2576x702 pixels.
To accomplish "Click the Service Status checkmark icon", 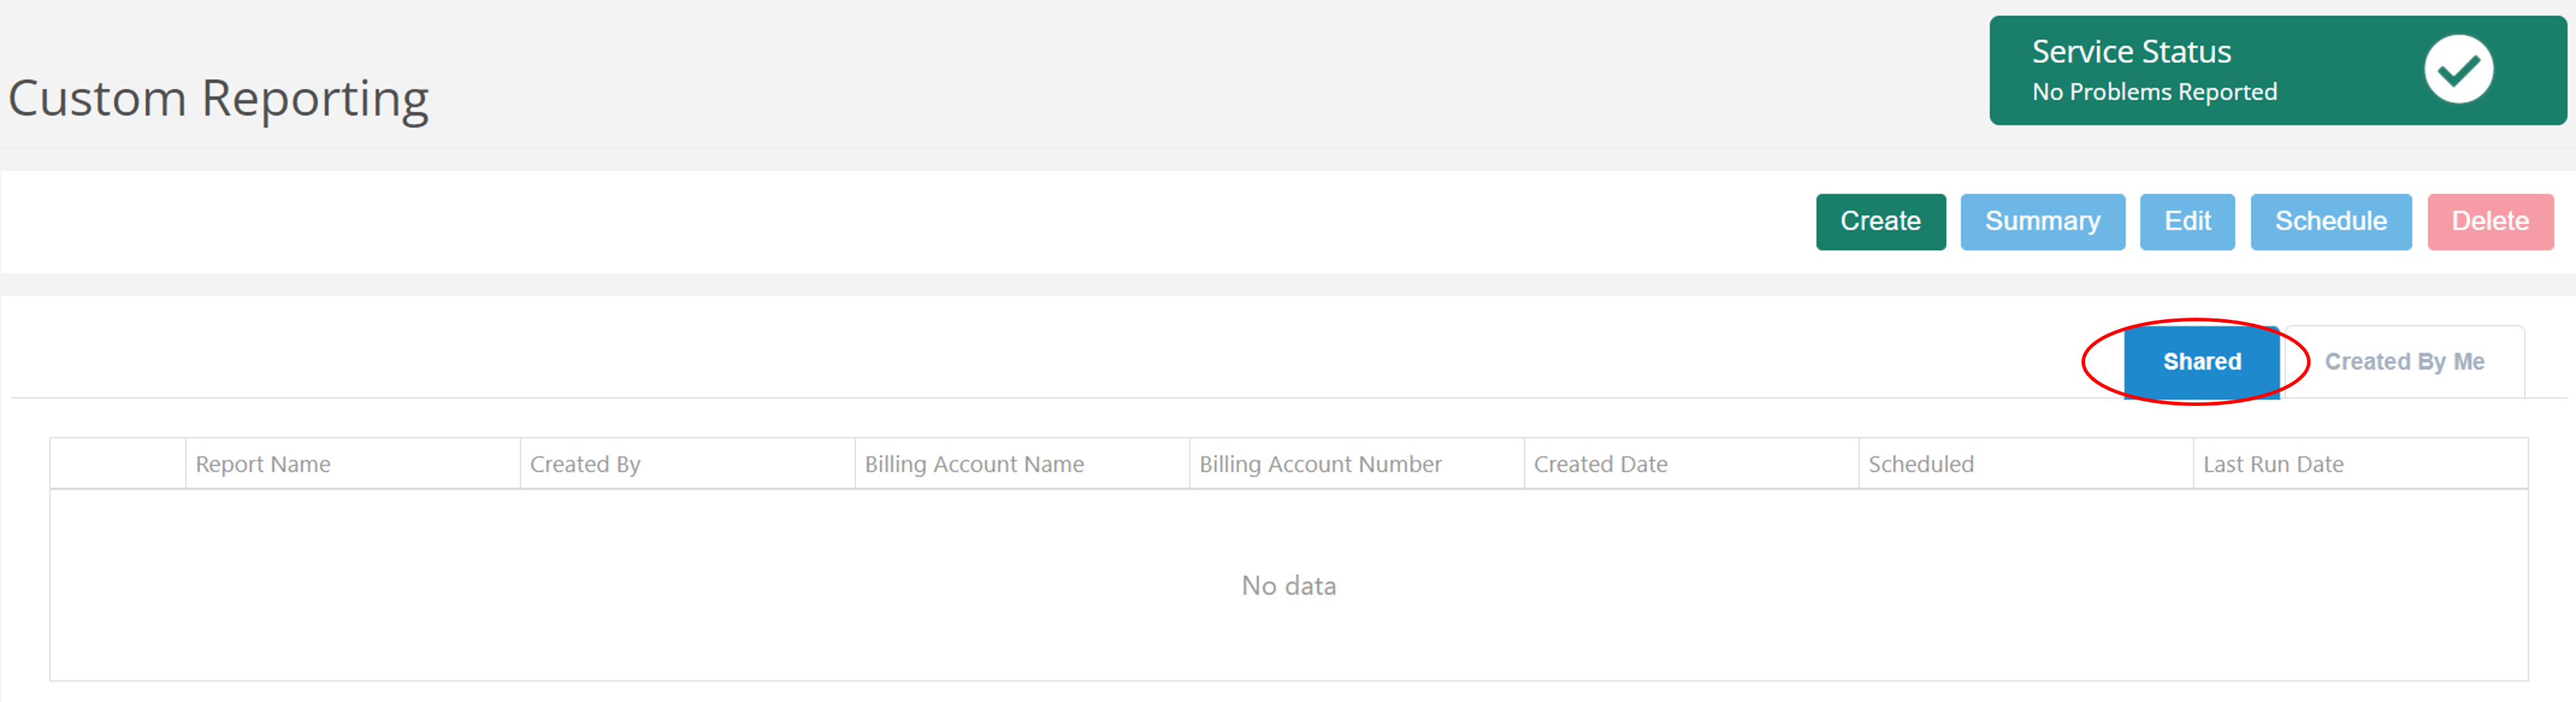I will [2459, 70].
